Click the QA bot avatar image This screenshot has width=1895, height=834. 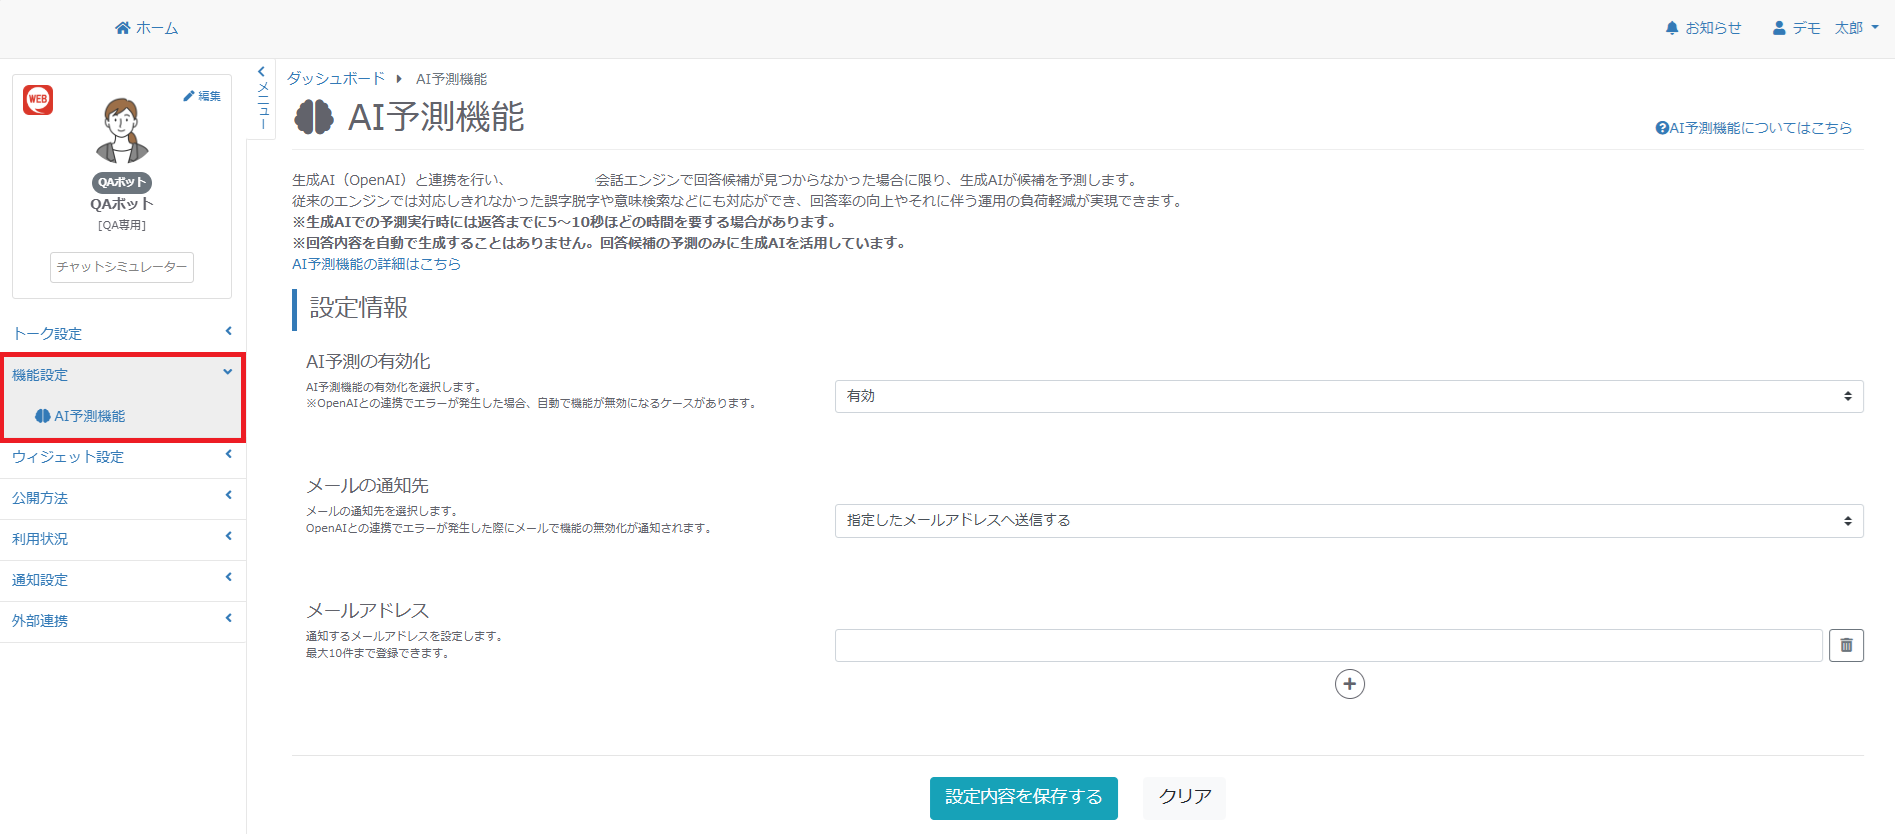tap(122, 131)
